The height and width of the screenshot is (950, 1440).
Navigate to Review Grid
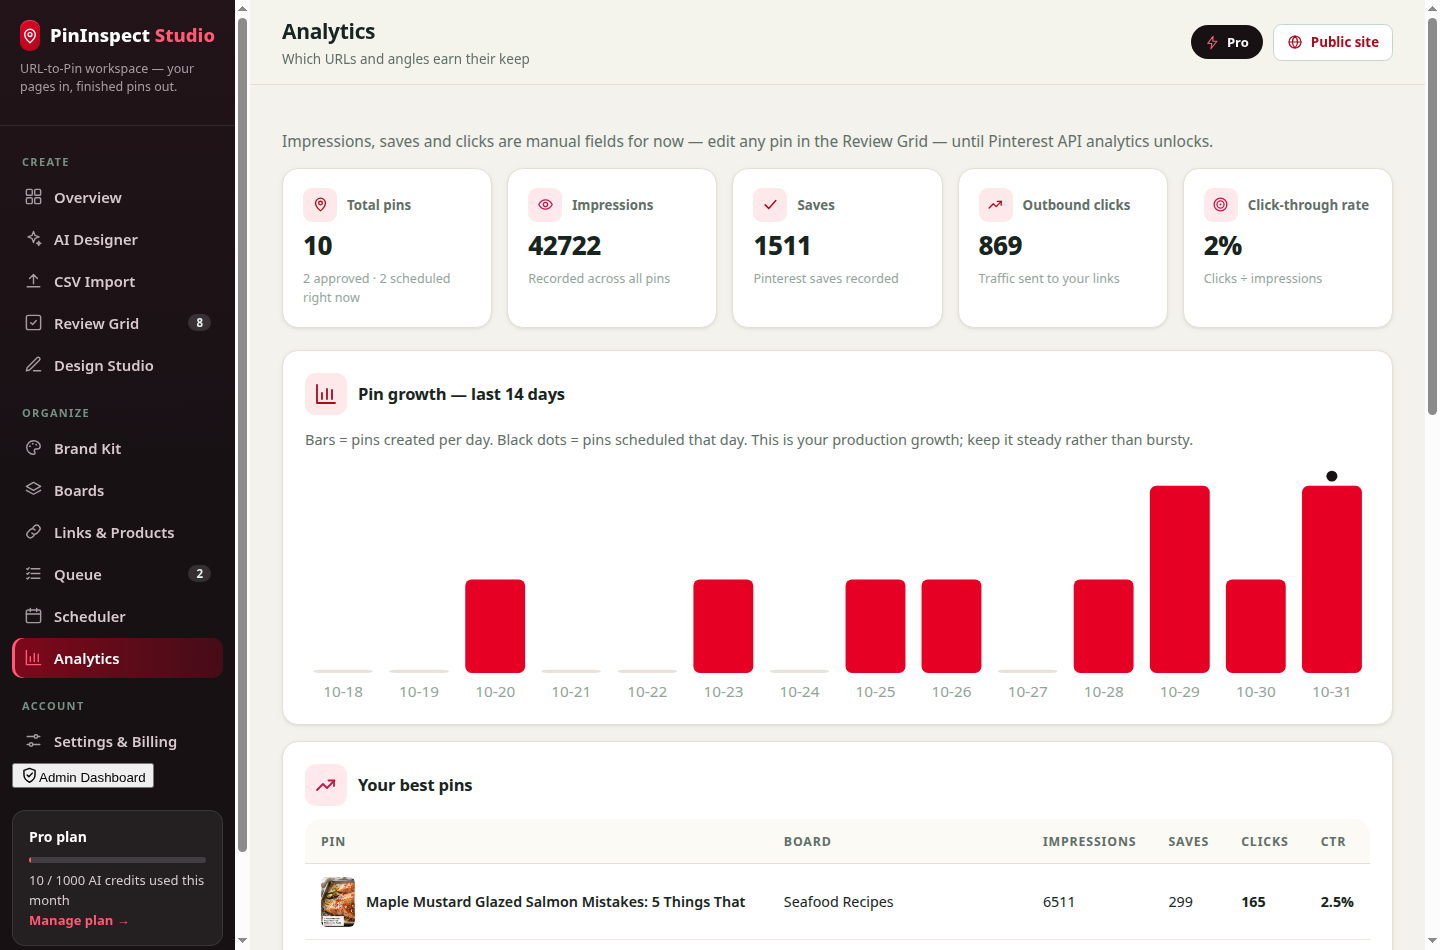[x=117, y=324]
